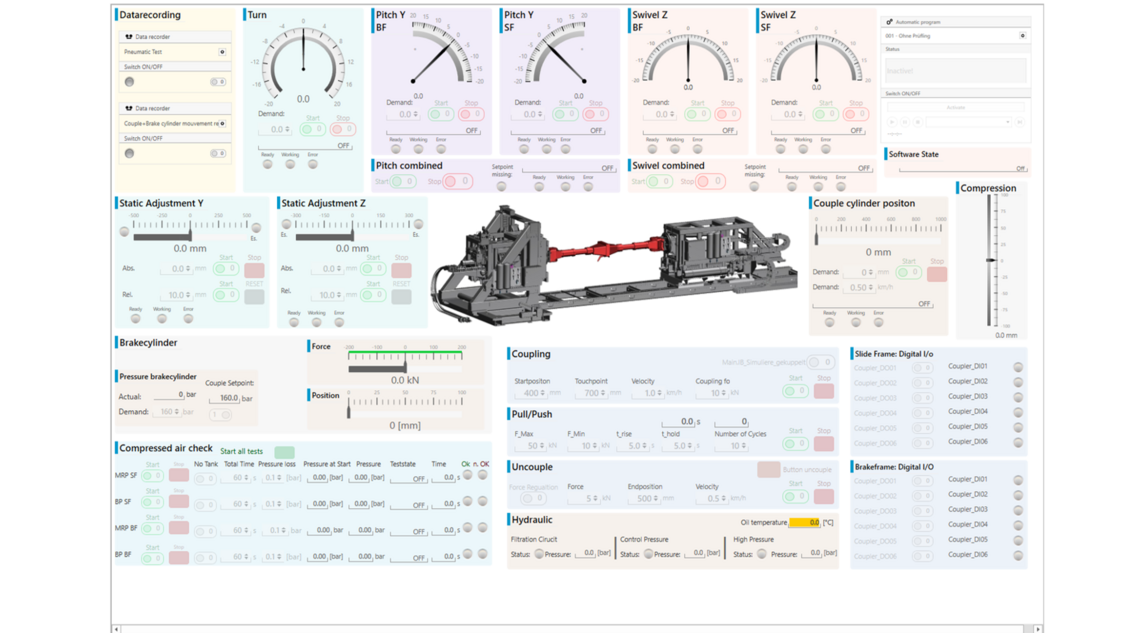The image size is (1140, 633).
Task: Click the Coupler_DI01 lamp in Slide Frame panel
Action: click(x=1018, y=368)
